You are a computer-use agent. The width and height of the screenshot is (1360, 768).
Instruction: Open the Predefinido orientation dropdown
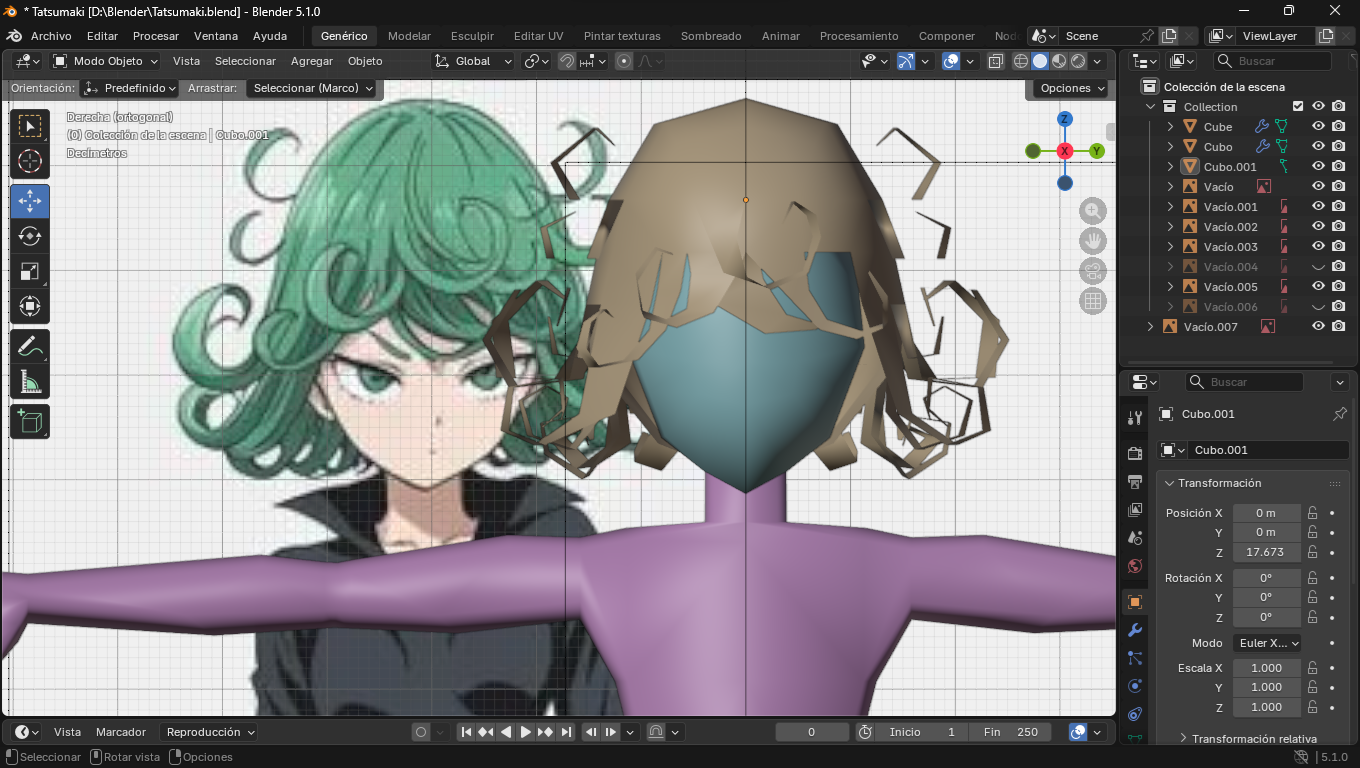[x=132, y=88]
